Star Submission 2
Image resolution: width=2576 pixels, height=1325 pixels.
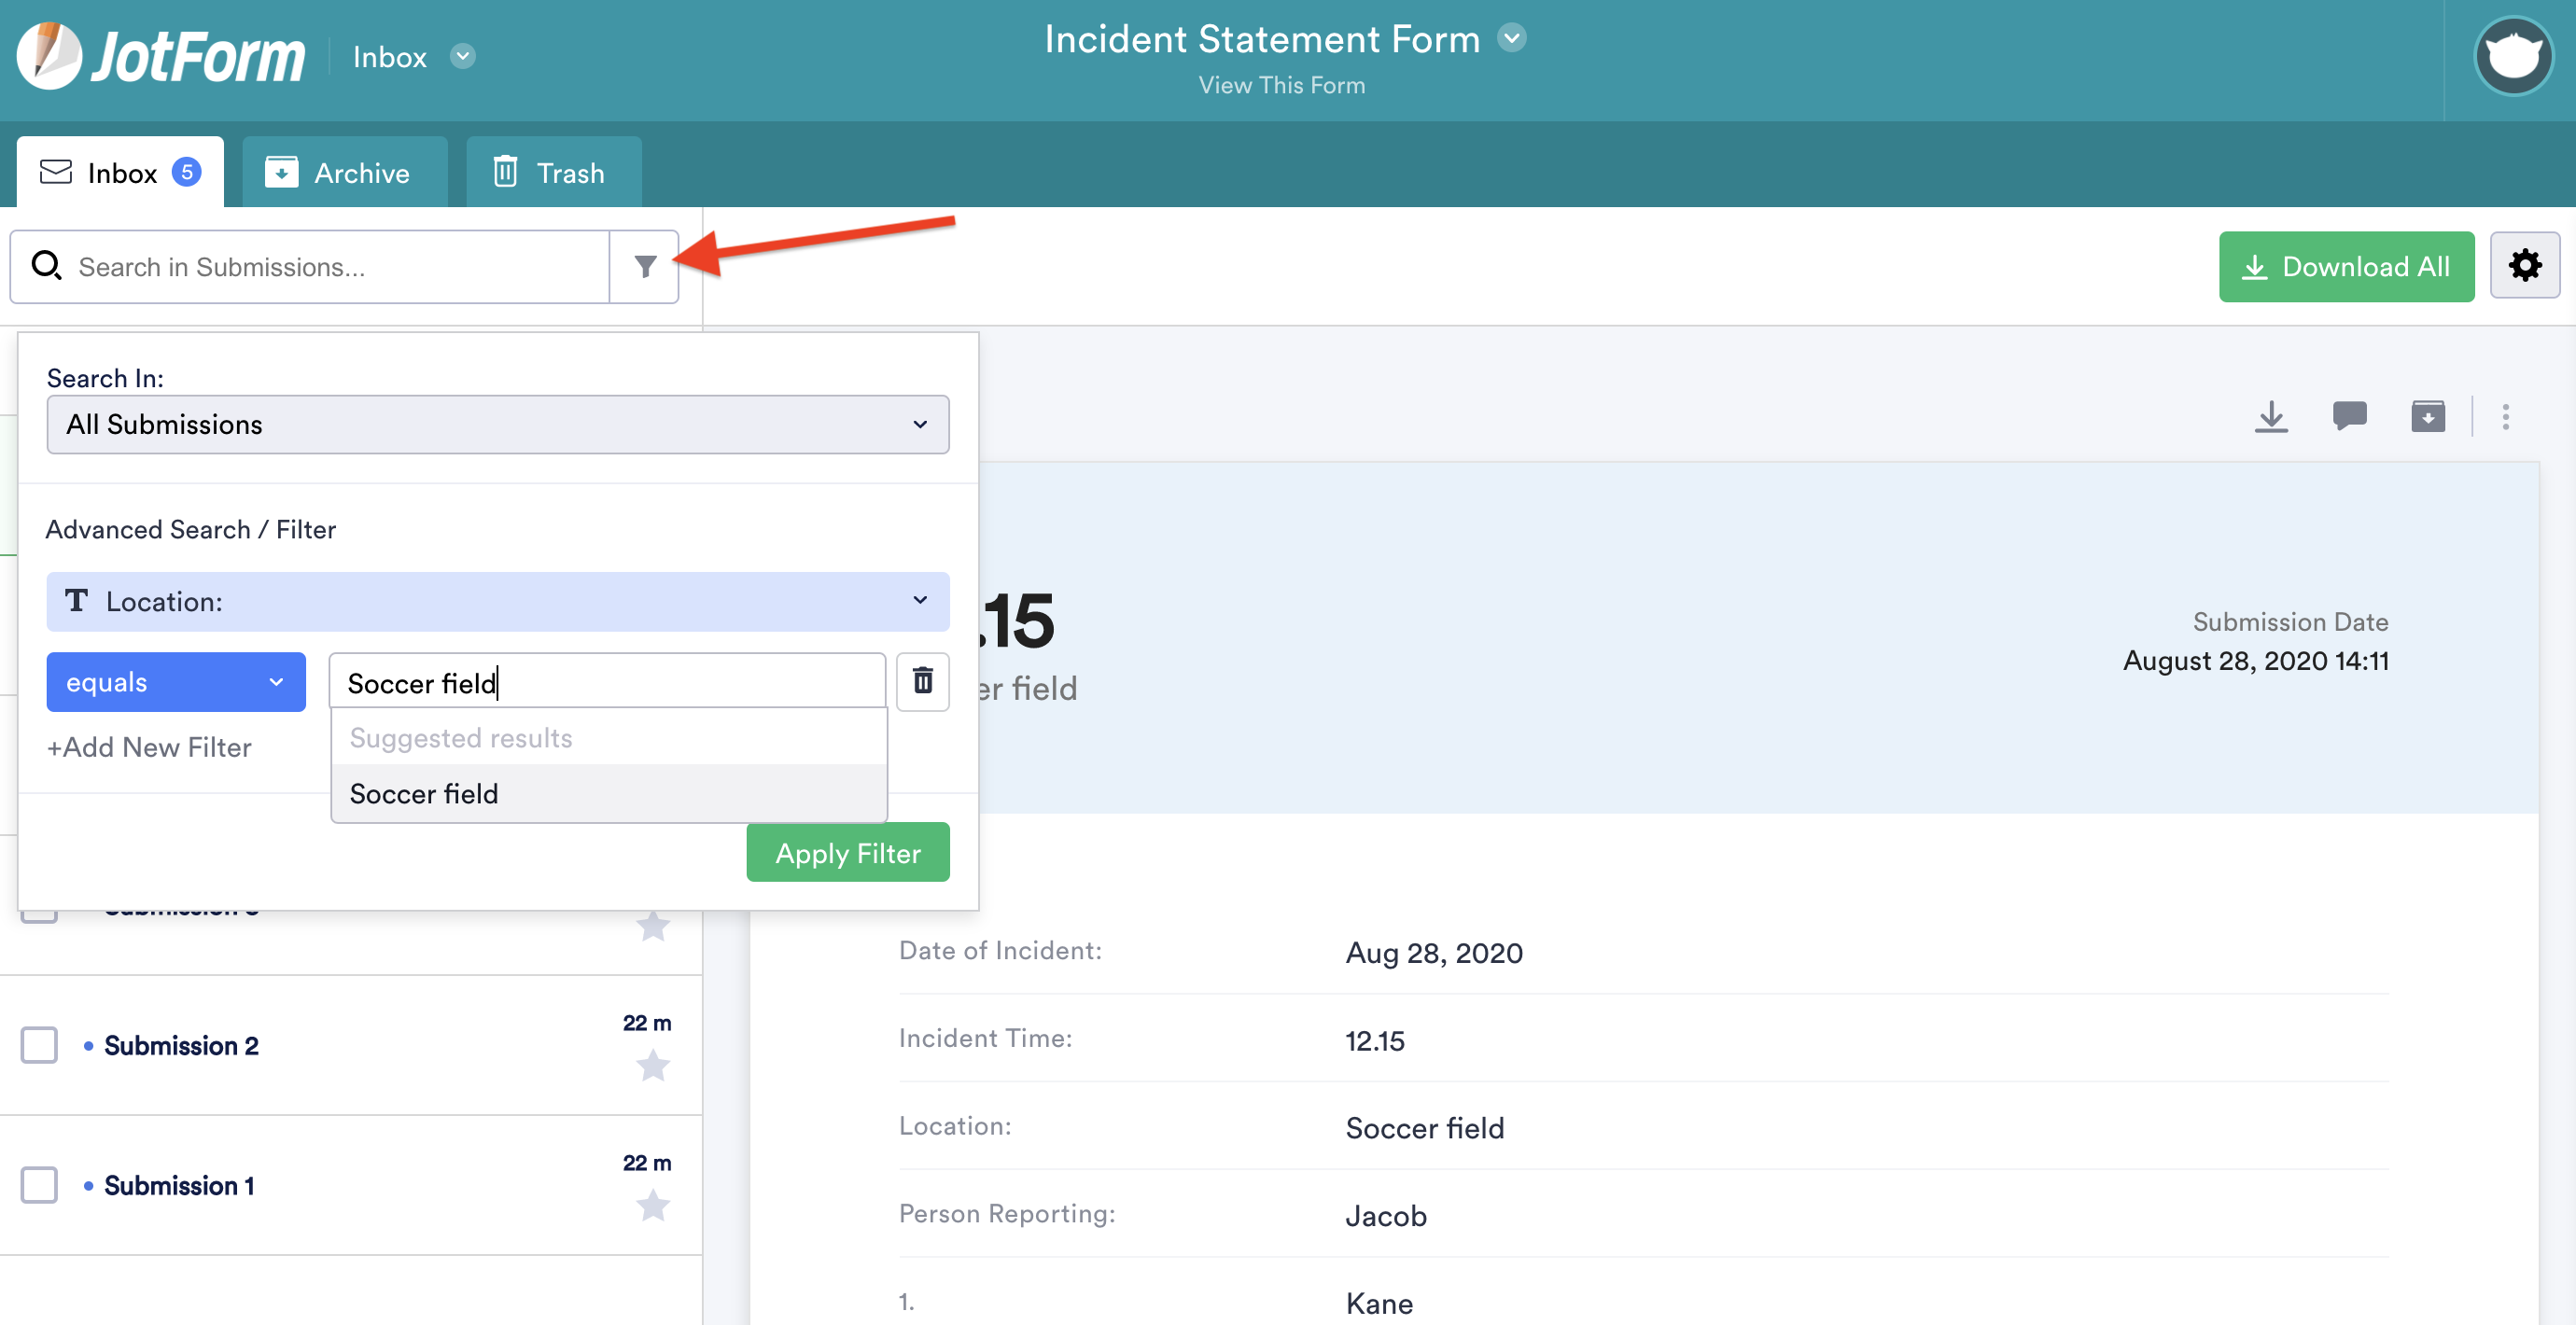[653, 1066]
